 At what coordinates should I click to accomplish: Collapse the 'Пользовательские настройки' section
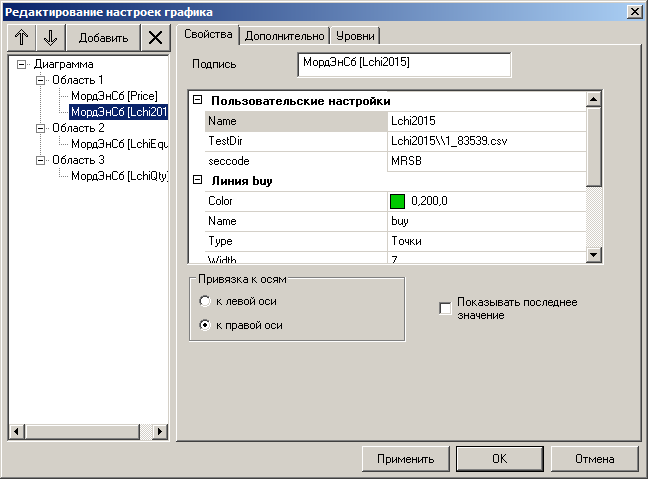click(x=197, y=101)
